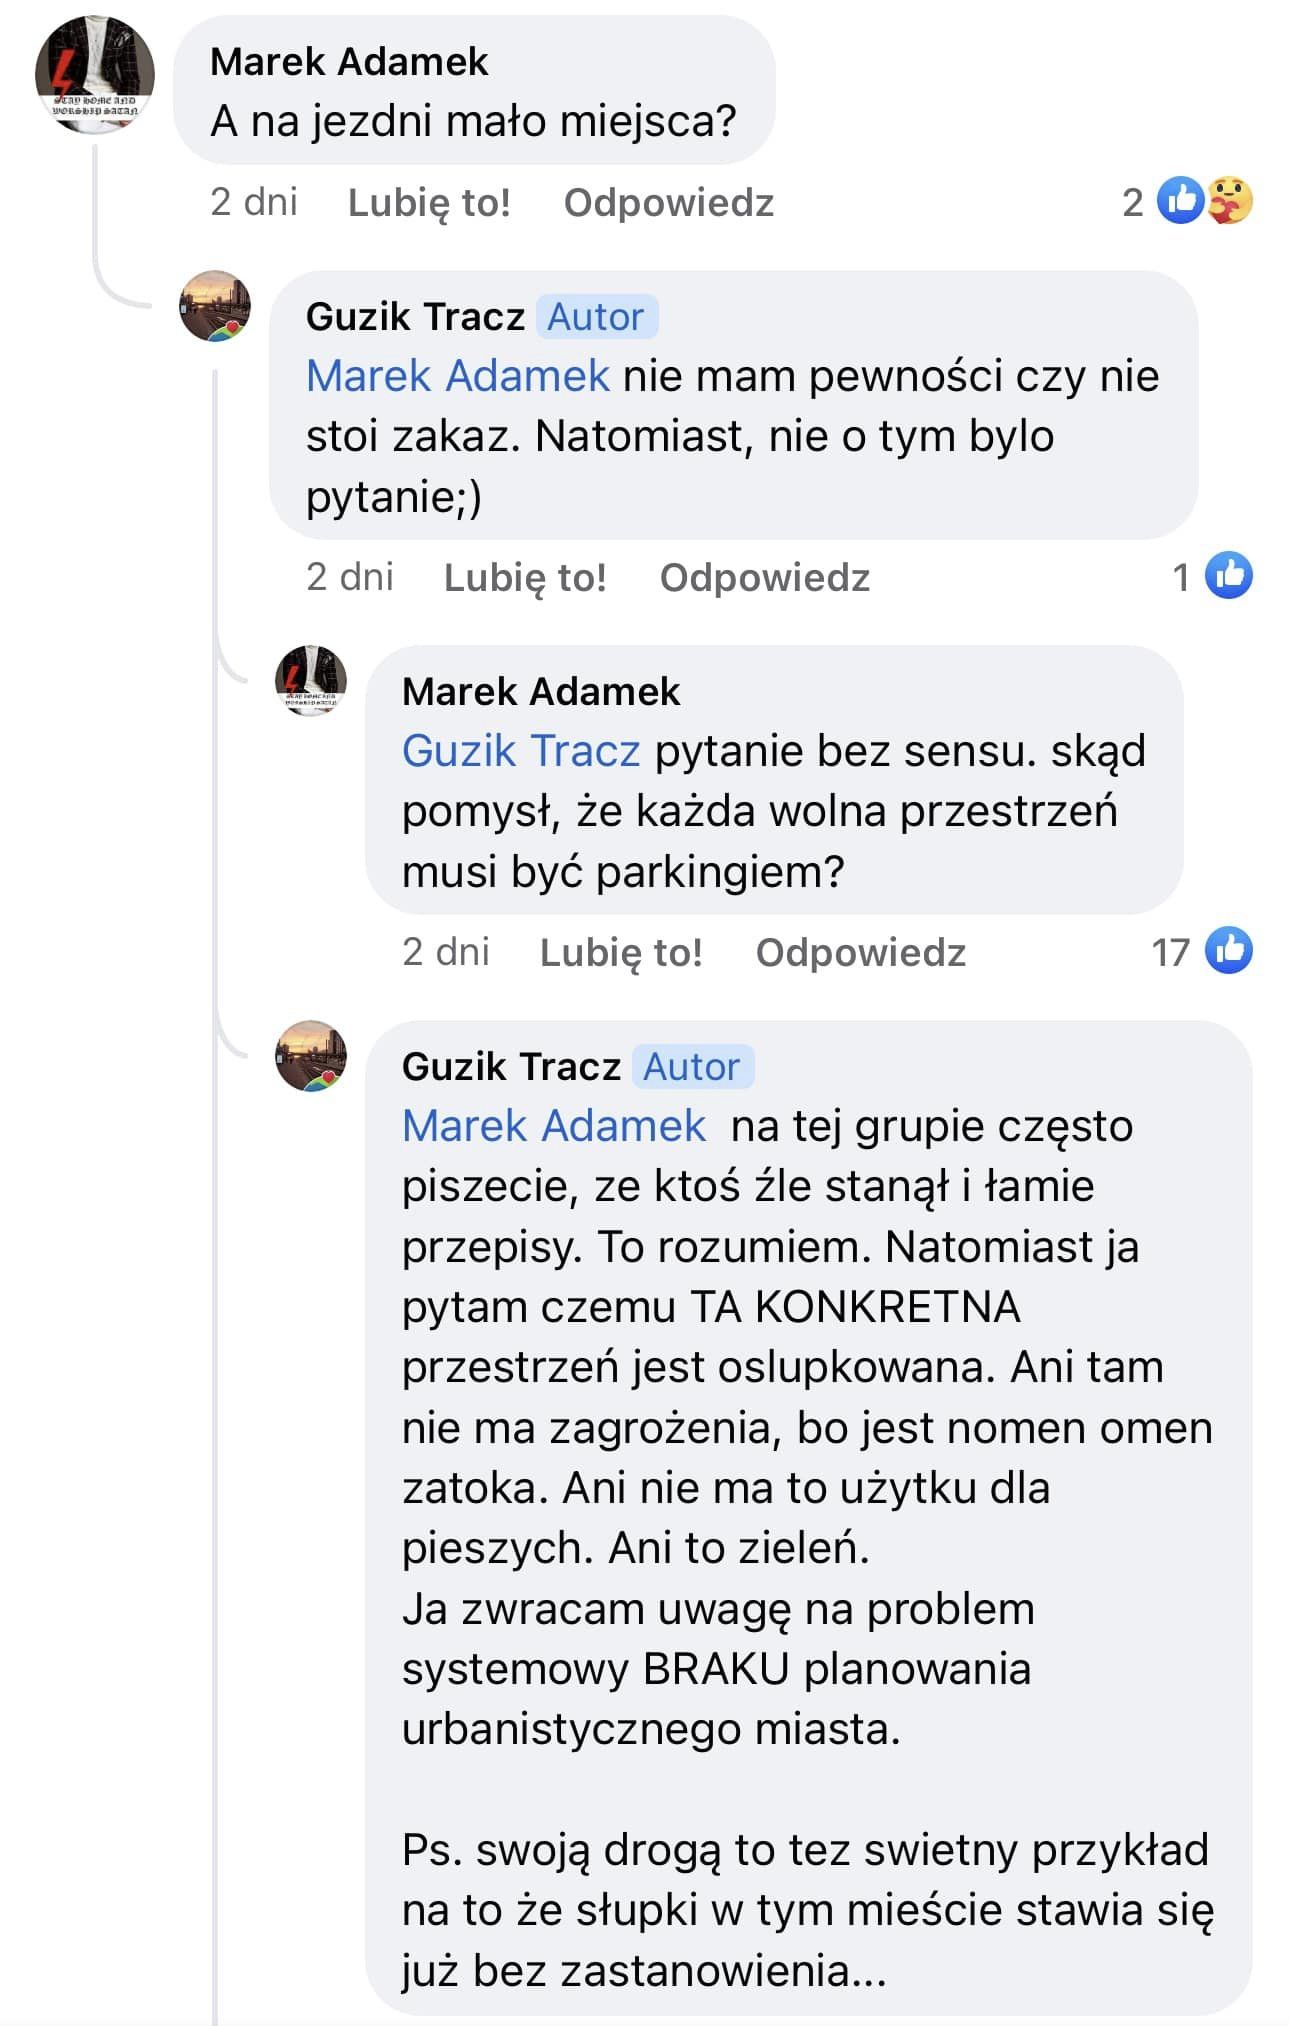Open author name Marek Adamek on the top comment
The height and width of the screenshot is (2026, 1289).
(x=349, y=62)
